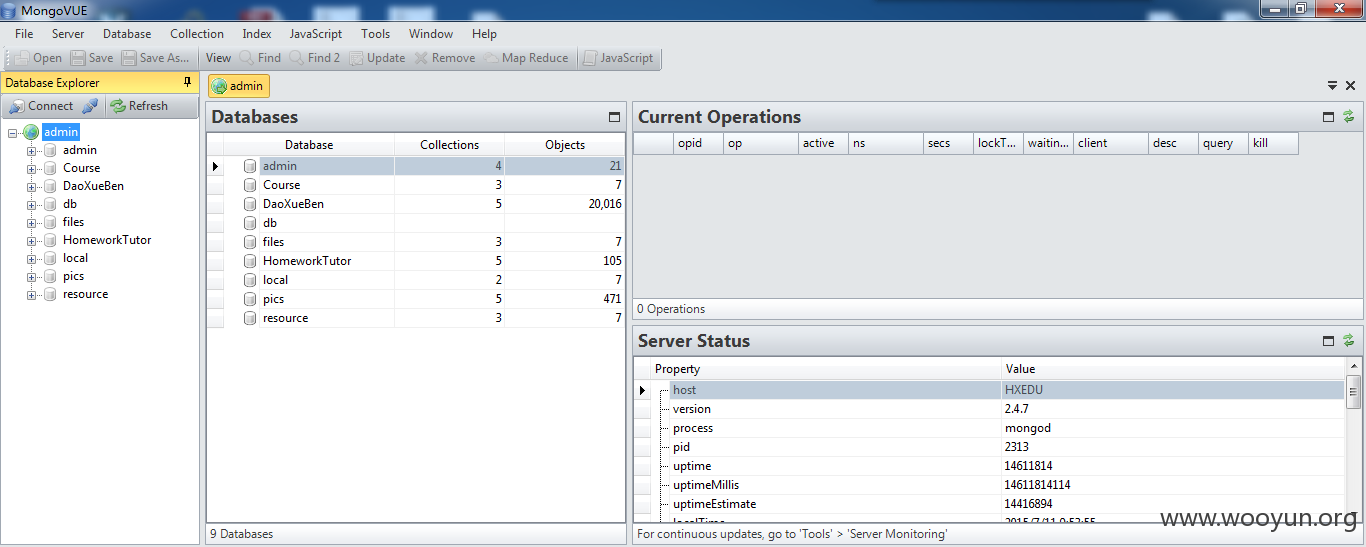Expand the Course tree node
The width and height of the screenshot is (1366, 547).
(x=31, y=169)
